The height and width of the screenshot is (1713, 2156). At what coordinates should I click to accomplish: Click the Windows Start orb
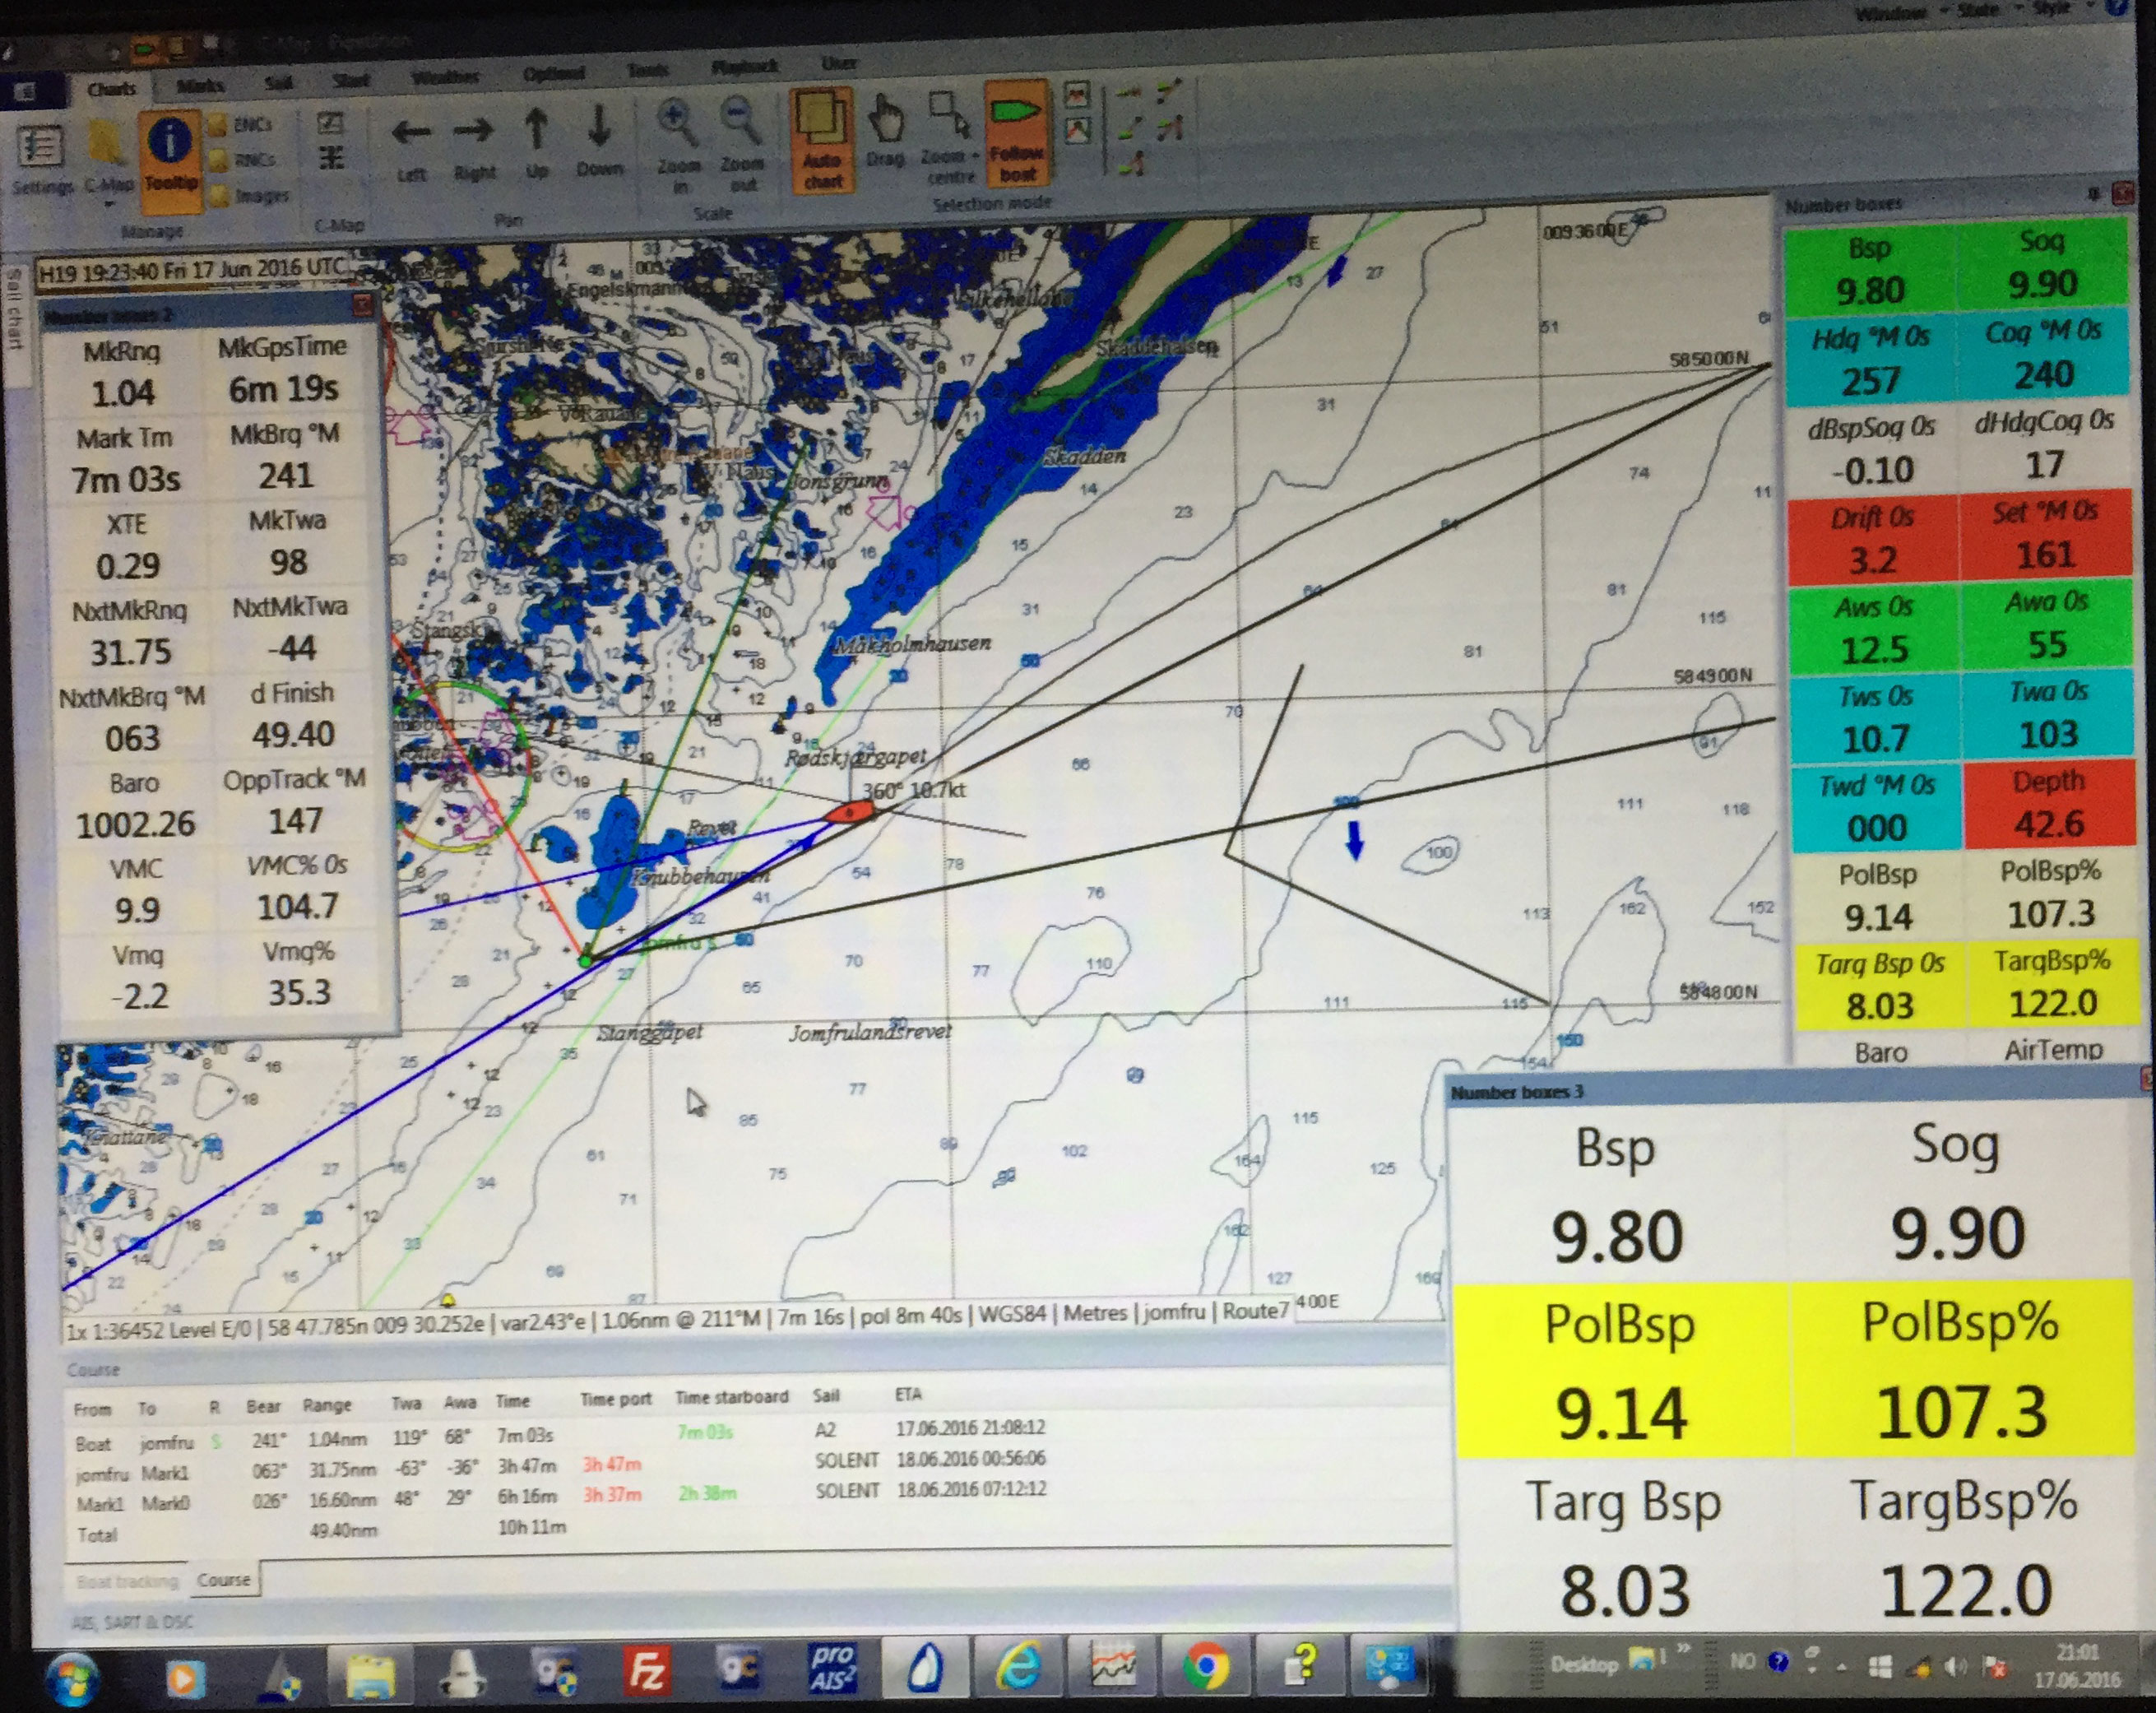point(73,1679)
